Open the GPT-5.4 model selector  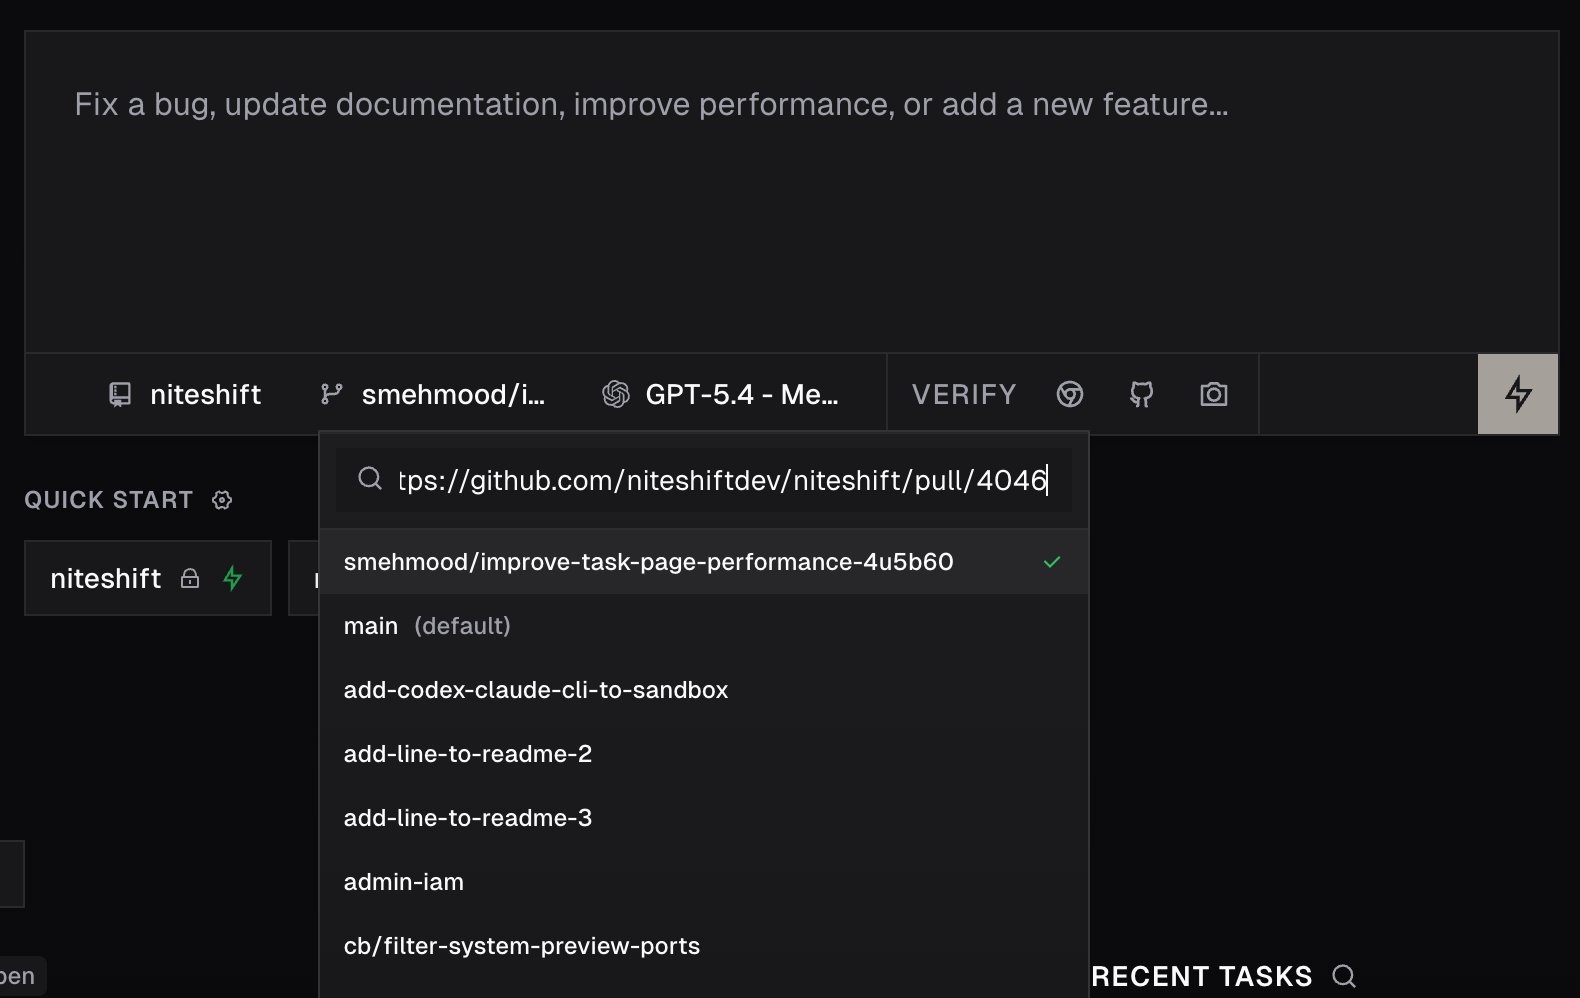(720, 395)
